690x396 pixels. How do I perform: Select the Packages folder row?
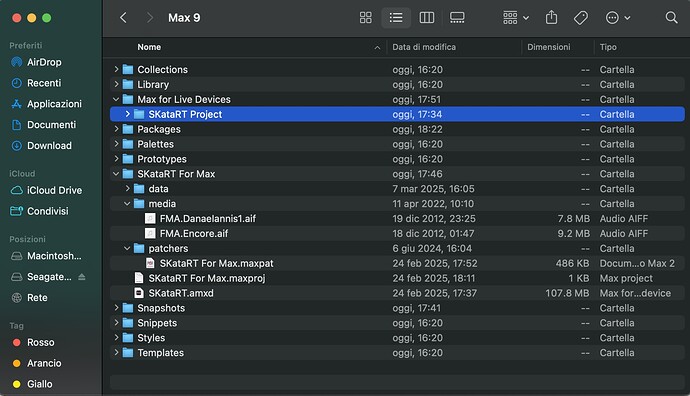point(397,129)
